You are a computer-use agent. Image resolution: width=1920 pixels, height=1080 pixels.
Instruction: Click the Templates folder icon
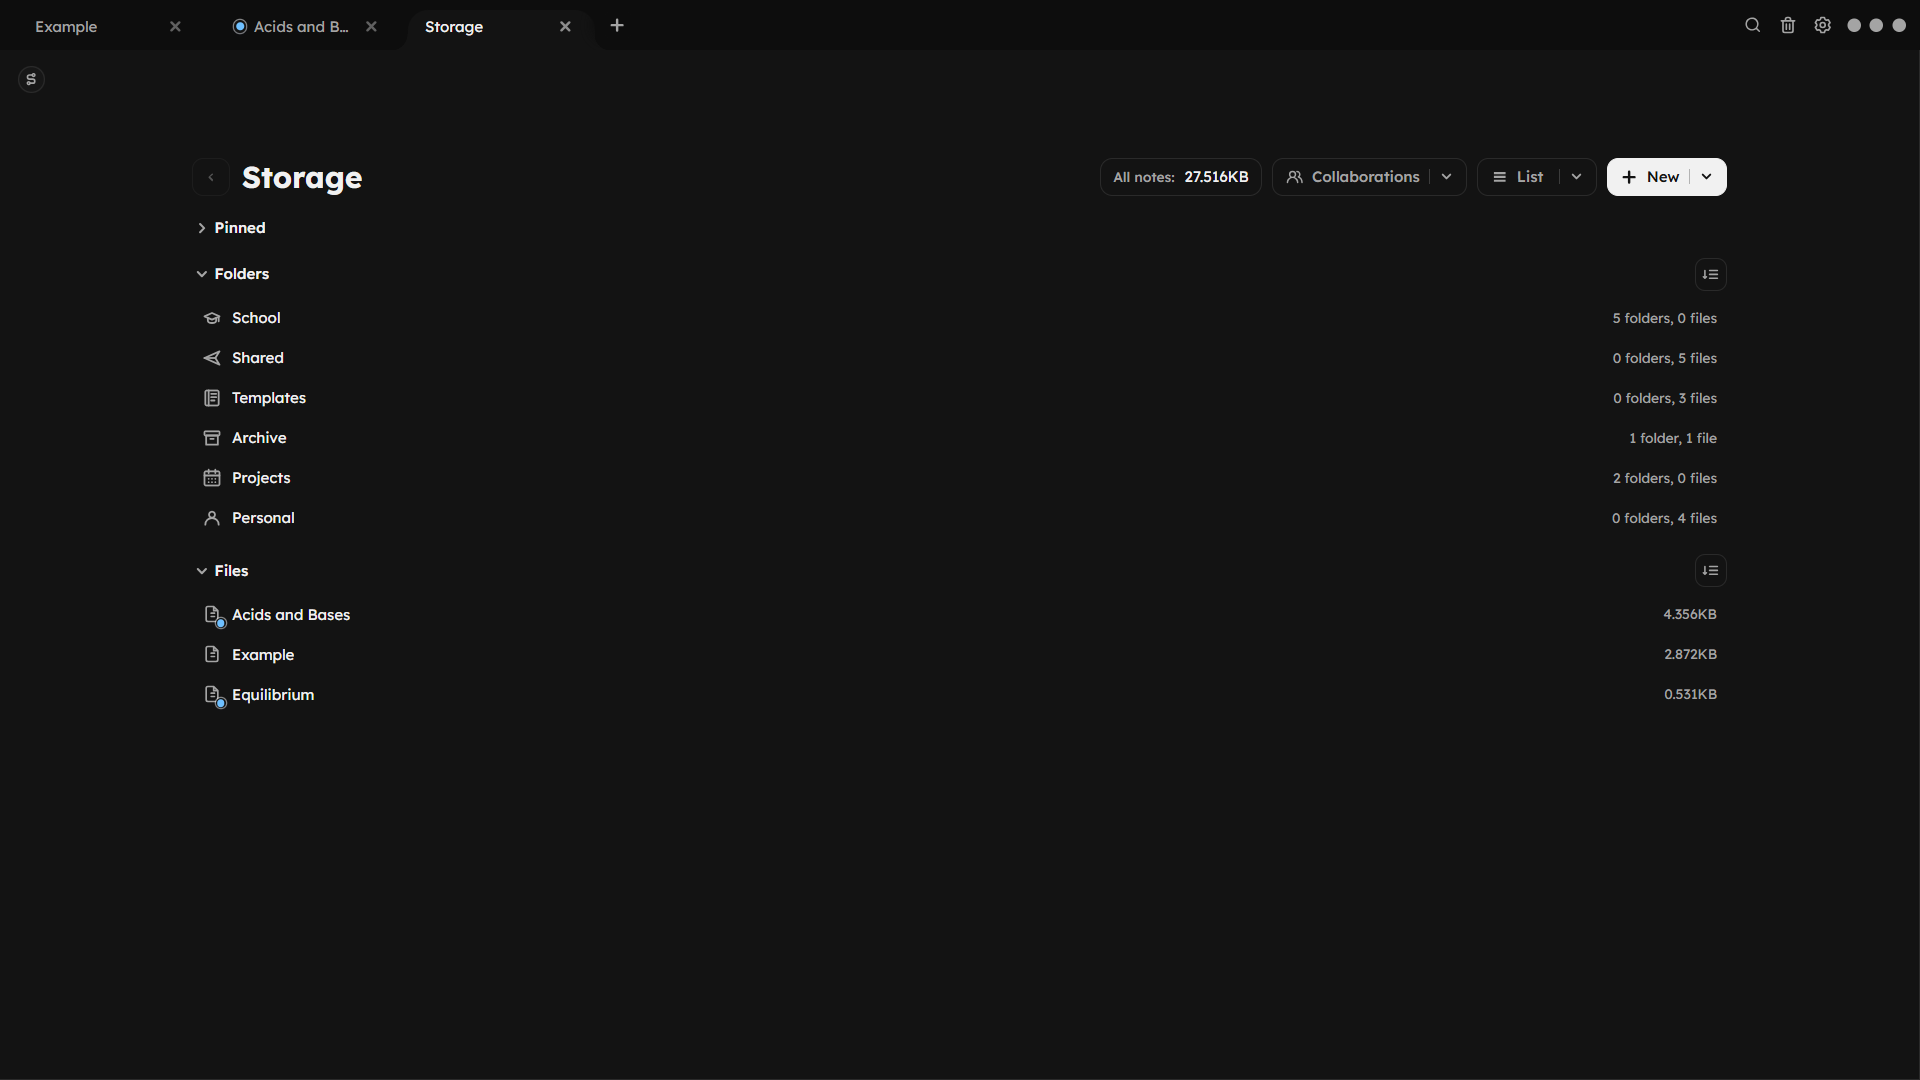pyautogui.click(x=212, y=398)
